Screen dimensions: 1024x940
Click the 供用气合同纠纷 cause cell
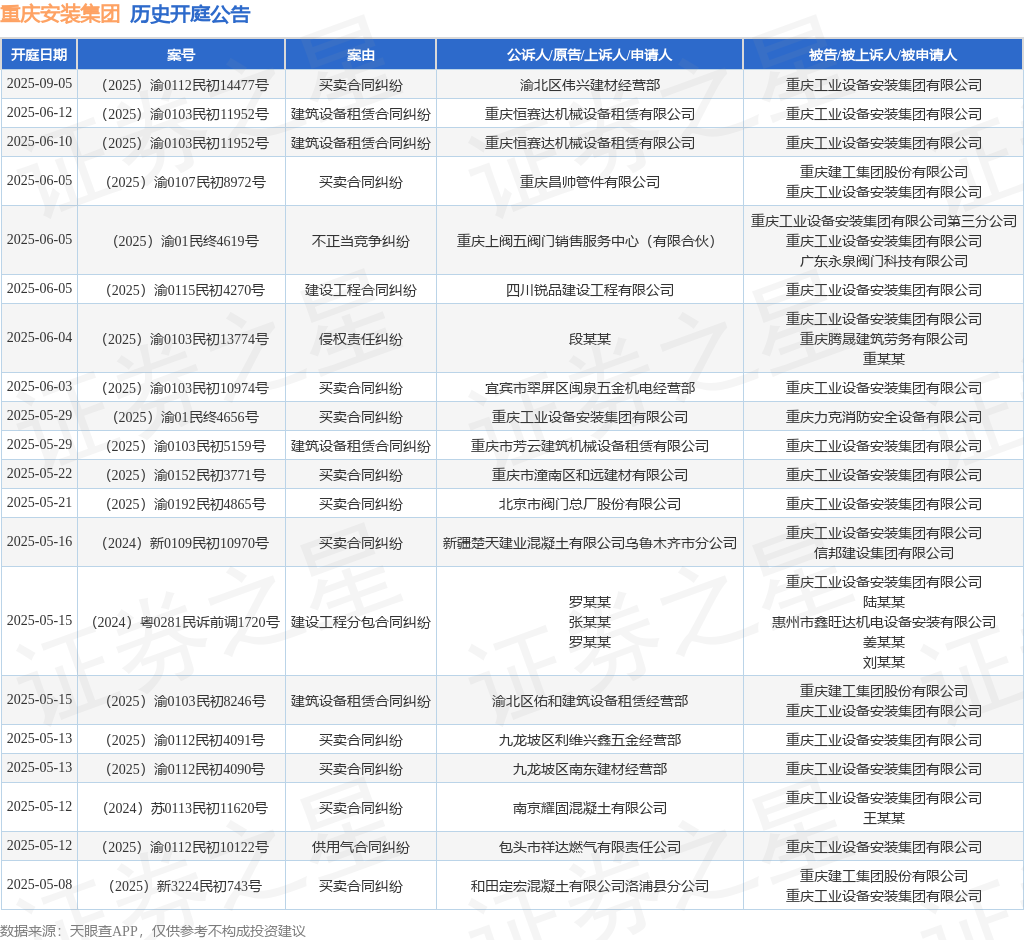[360, 847]
